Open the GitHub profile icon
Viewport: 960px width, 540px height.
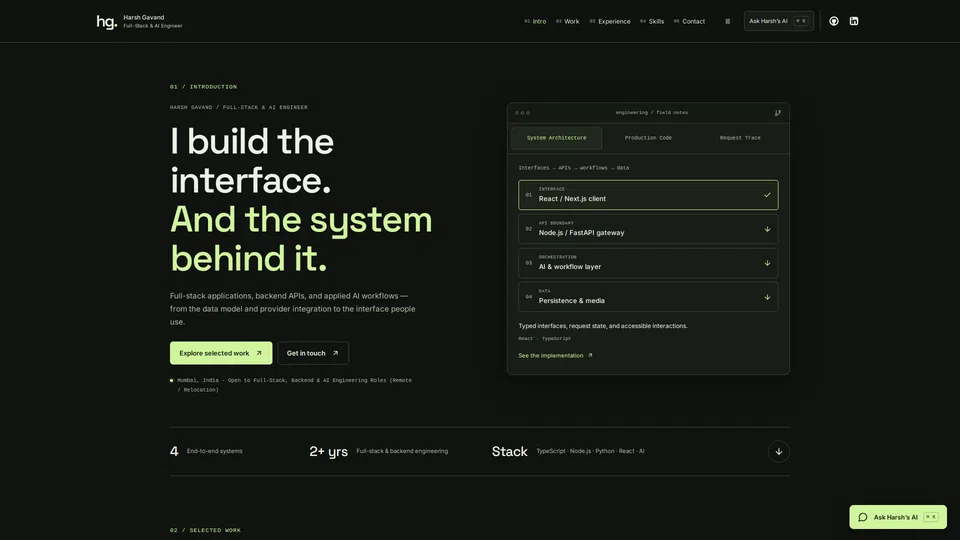point(833,21)
